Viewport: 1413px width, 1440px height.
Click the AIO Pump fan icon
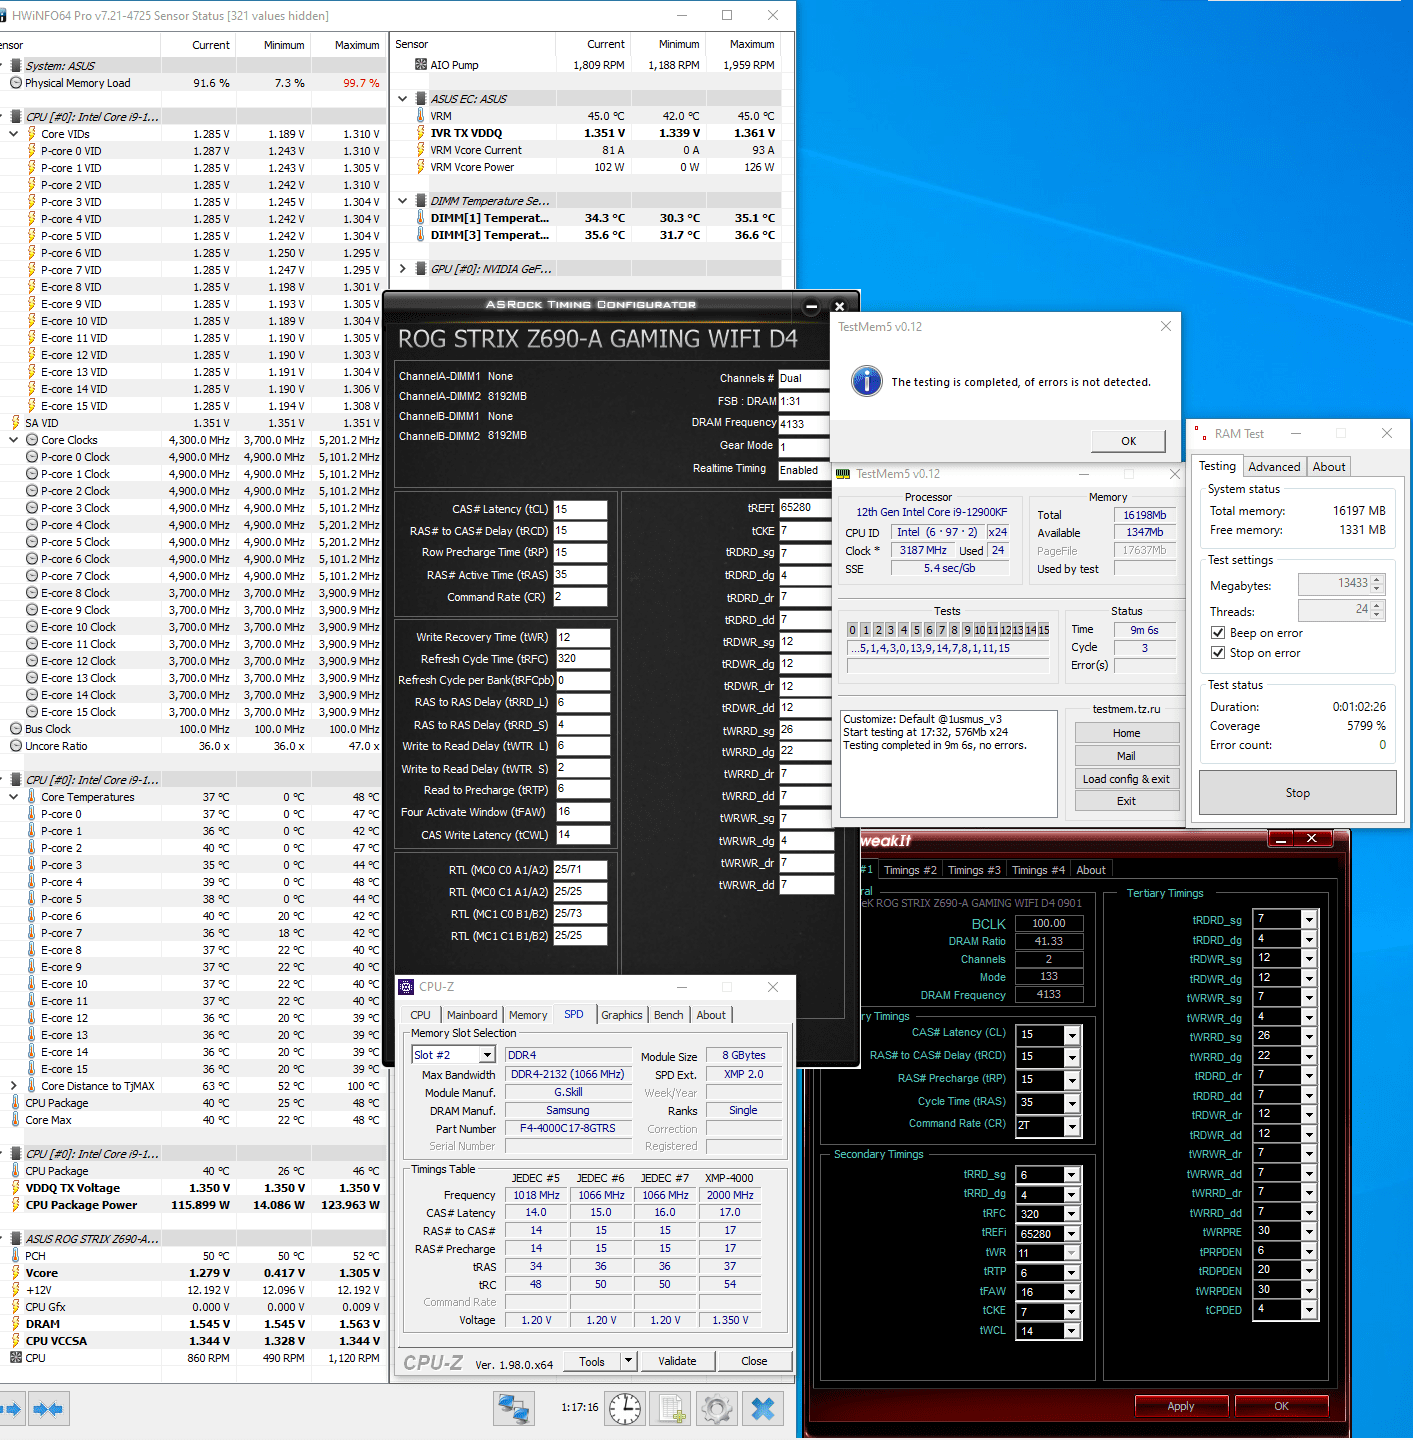(421, 65)
